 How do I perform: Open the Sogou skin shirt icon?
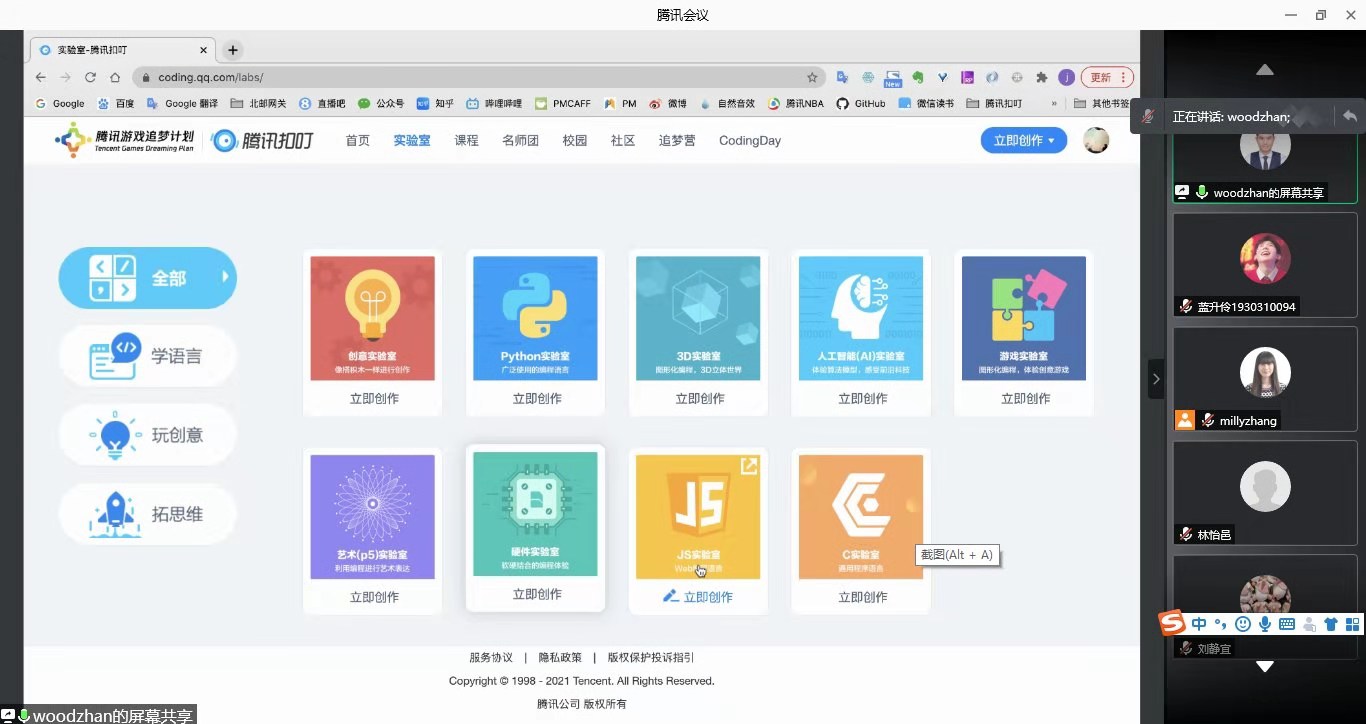tap(1331, 624)
